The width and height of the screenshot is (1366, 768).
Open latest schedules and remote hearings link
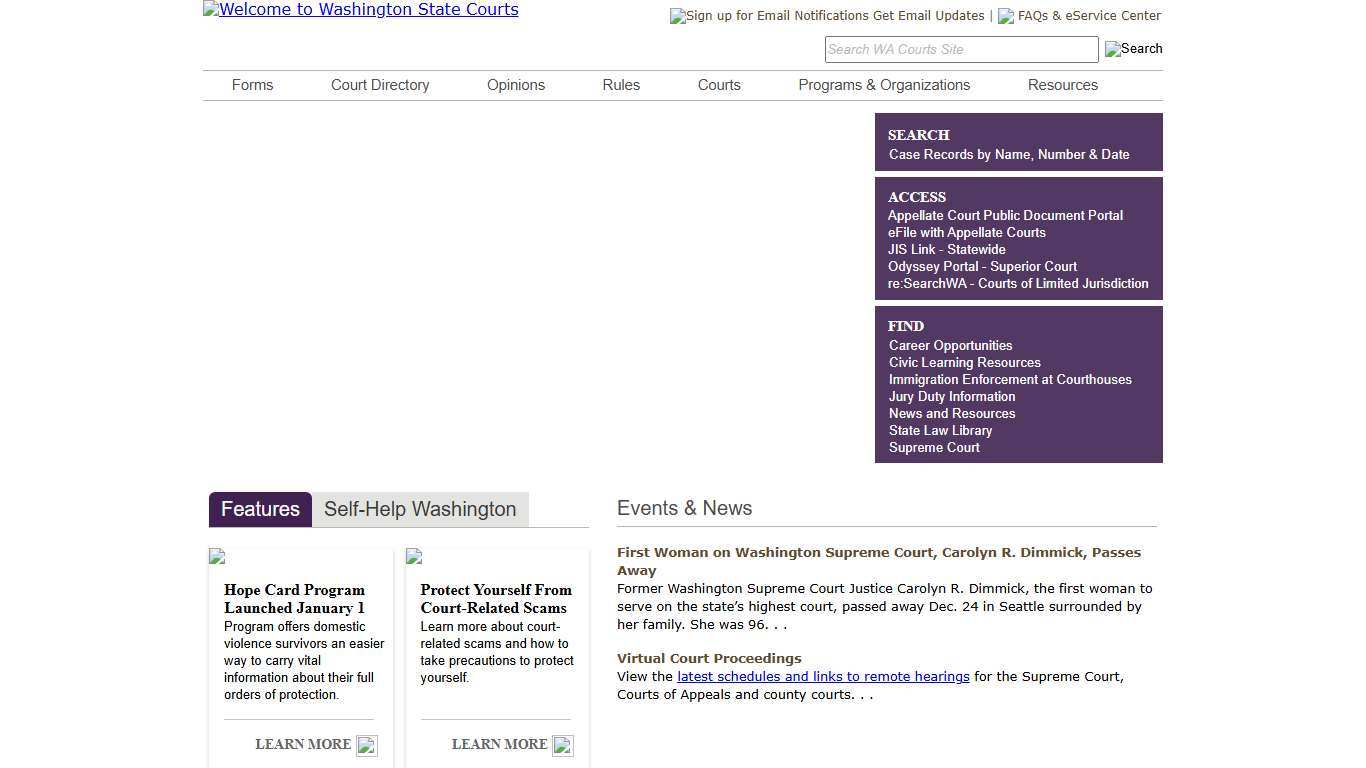point(823,677)
